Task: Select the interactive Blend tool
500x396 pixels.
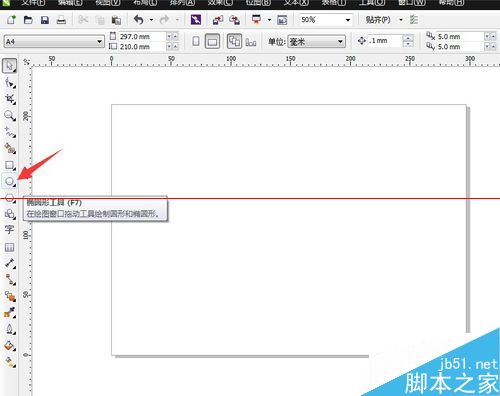Action: coord(10,296)
